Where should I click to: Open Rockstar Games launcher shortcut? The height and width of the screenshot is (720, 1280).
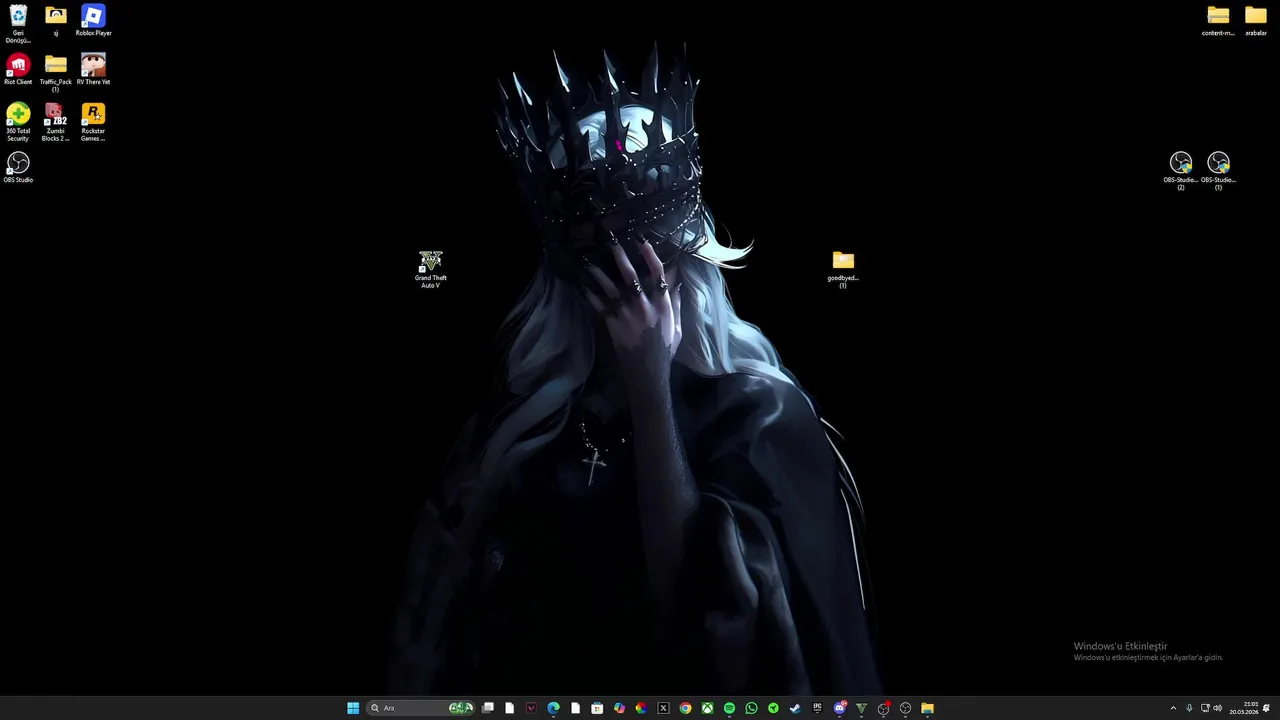93,122
